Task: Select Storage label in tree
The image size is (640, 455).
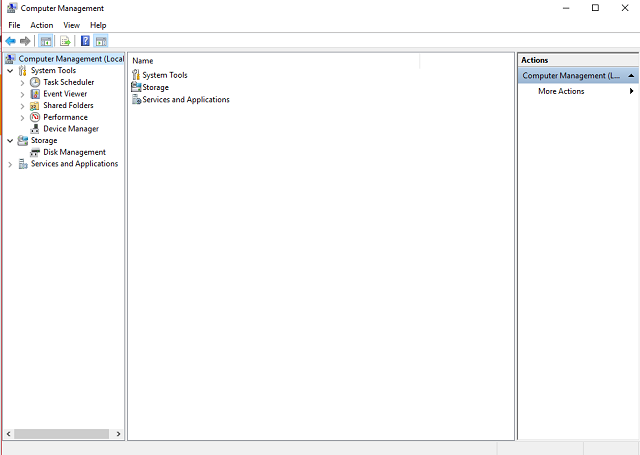Action: 44,140
